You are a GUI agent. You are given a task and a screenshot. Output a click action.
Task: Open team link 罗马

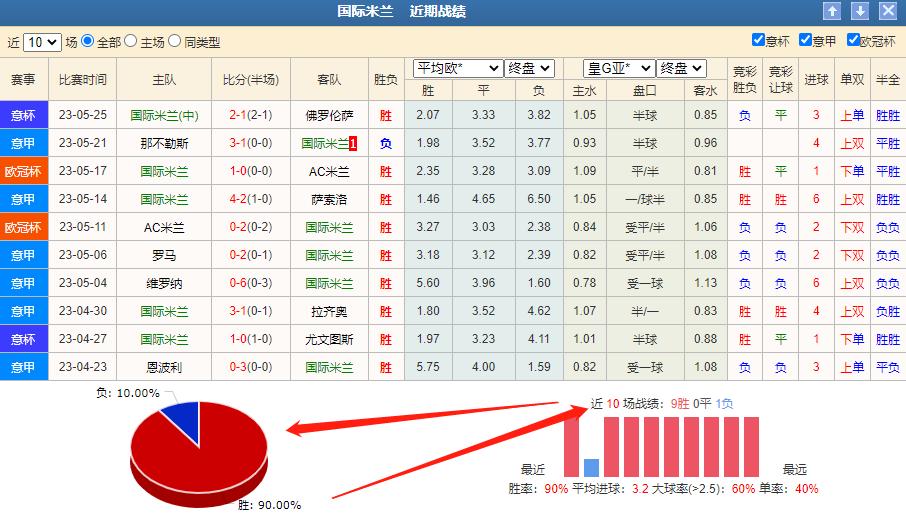pos(164,255)
